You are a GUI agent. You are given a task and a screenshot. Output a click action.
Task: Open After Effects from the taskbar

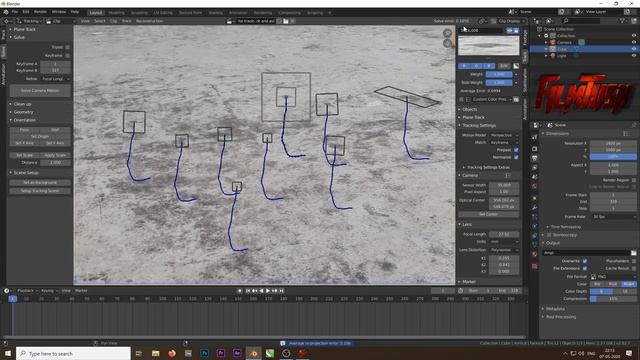click(237, 353)
